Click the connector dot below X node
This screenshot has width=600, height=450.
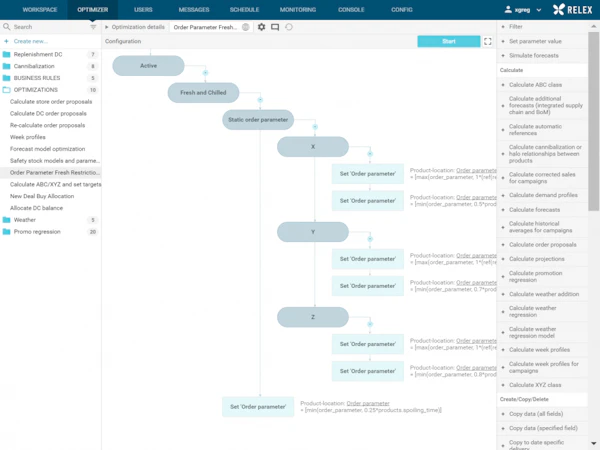click(x=370, y=154)
